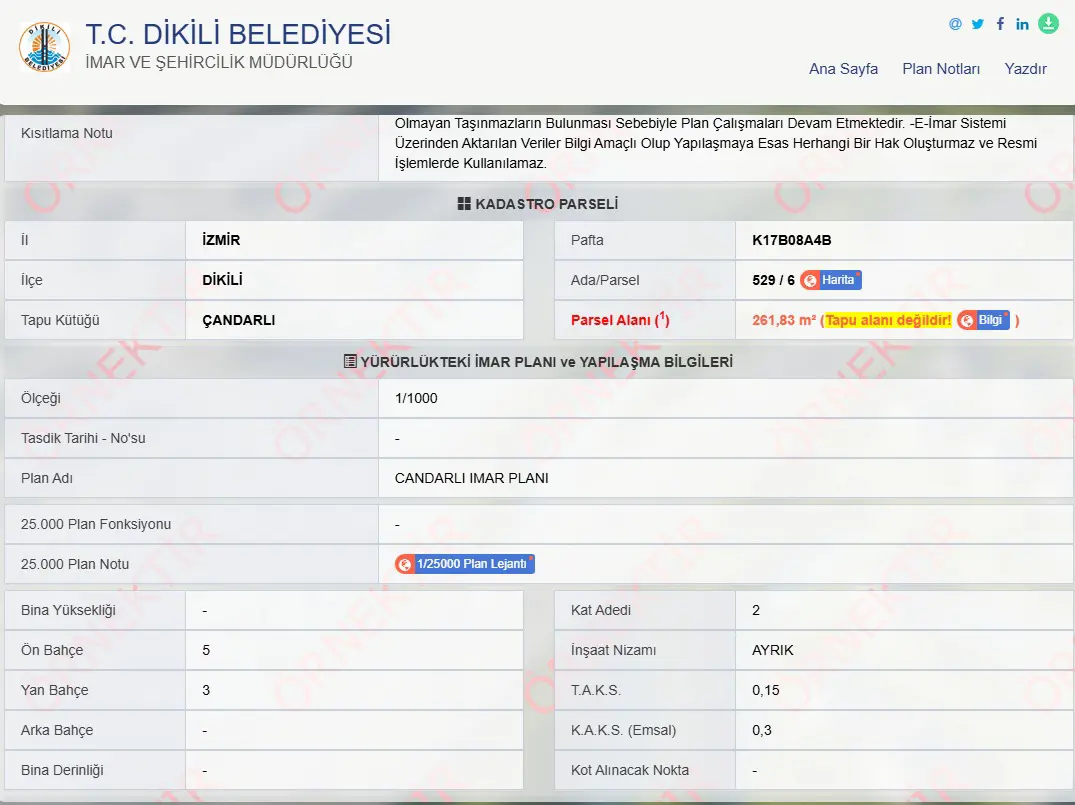Click the Kat Adedi value 2

[x=756, y=610]
